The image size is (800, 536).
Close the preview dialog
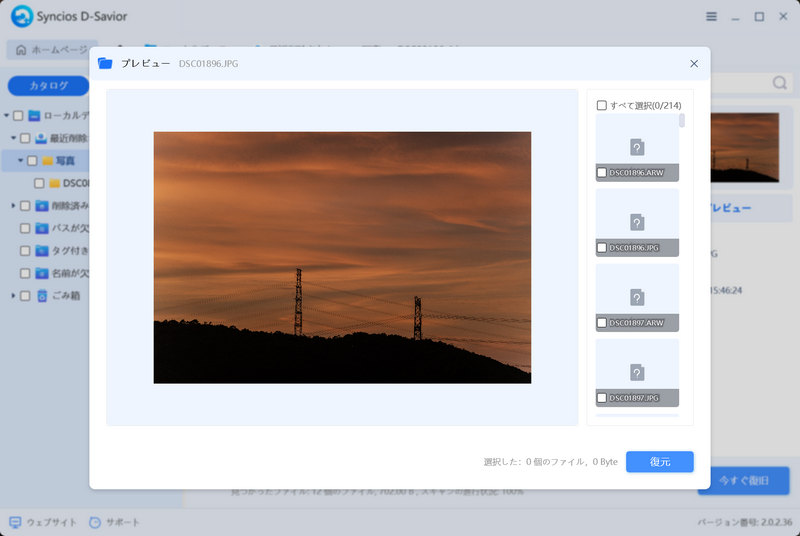(x=694, y=63)
